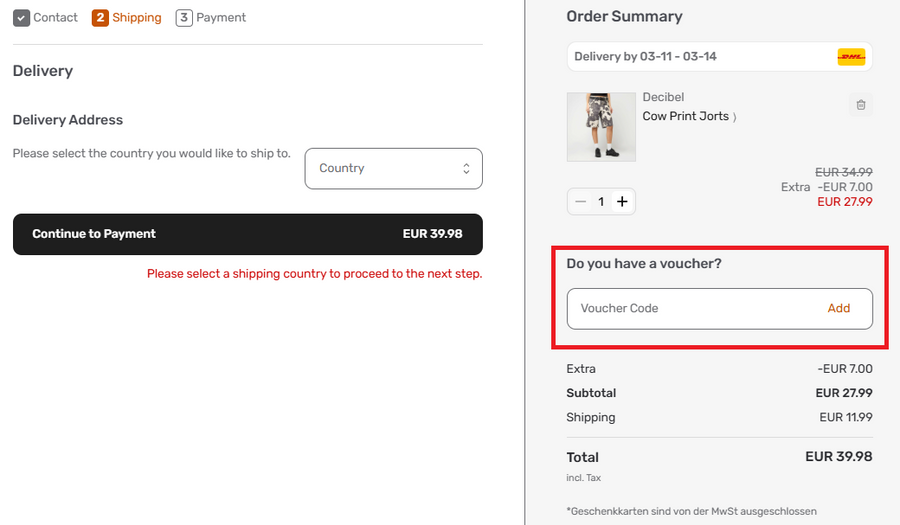Decrease quantity with the minus button
The image size is (900, 525).
pos(581,201)
